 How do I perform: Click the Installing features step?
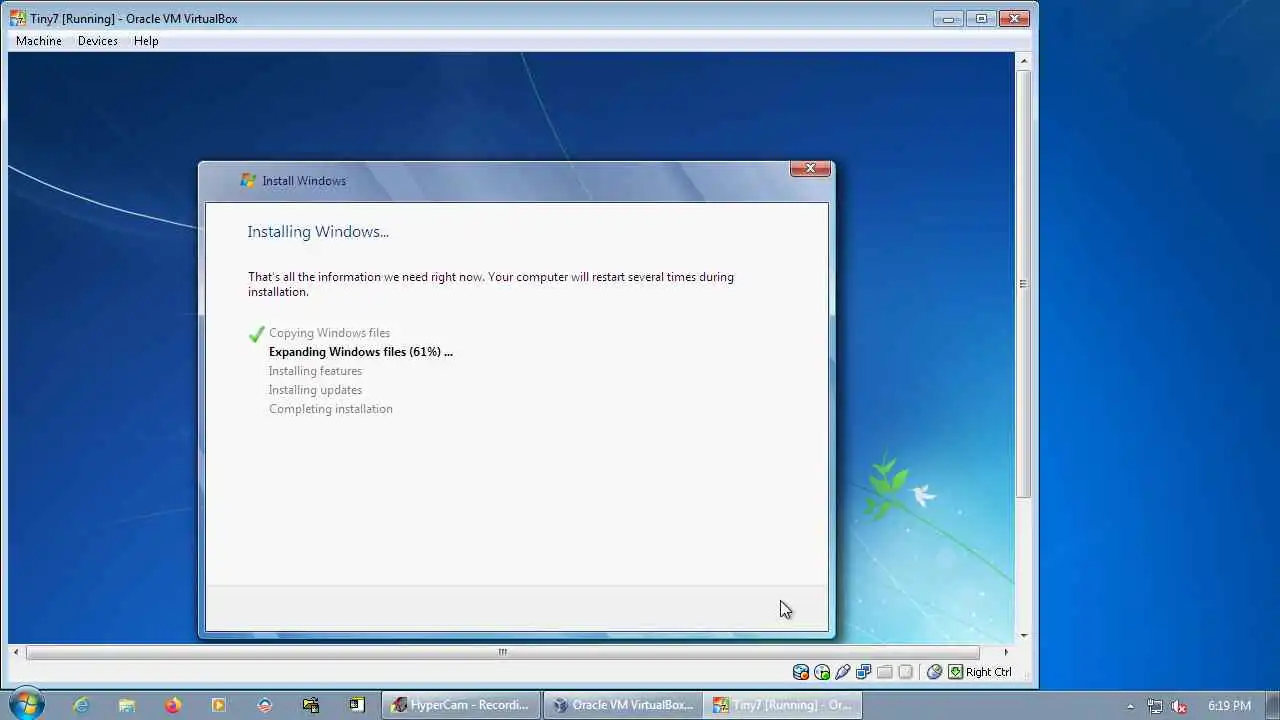tap(315, 371)
